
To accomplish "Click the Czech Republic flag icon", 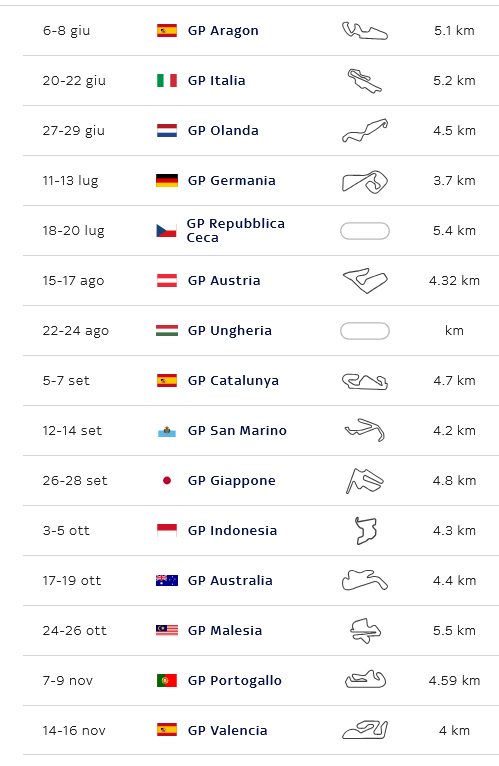I will 166,231.
